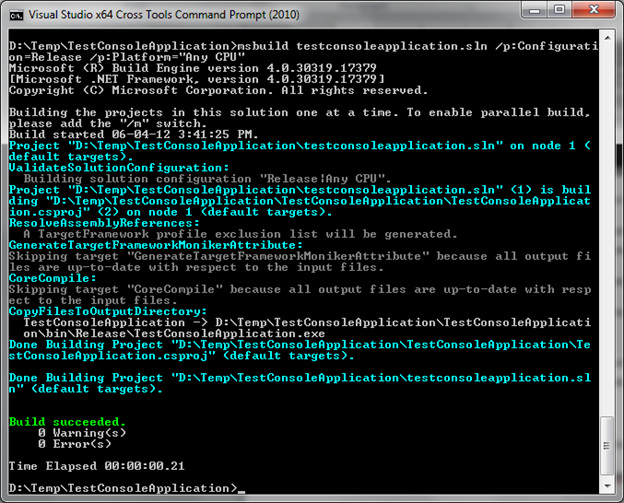Click the vertical scrollbar thumb
This screenshot has width=624, height=503.
pos(607,445)
